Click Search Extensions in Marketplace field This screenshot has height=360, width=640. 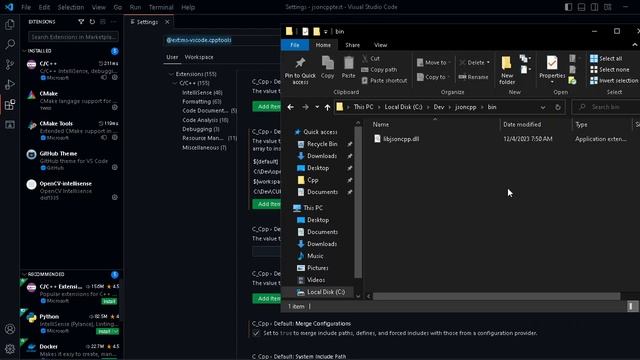pyautogui.click(x=73, y=37)
